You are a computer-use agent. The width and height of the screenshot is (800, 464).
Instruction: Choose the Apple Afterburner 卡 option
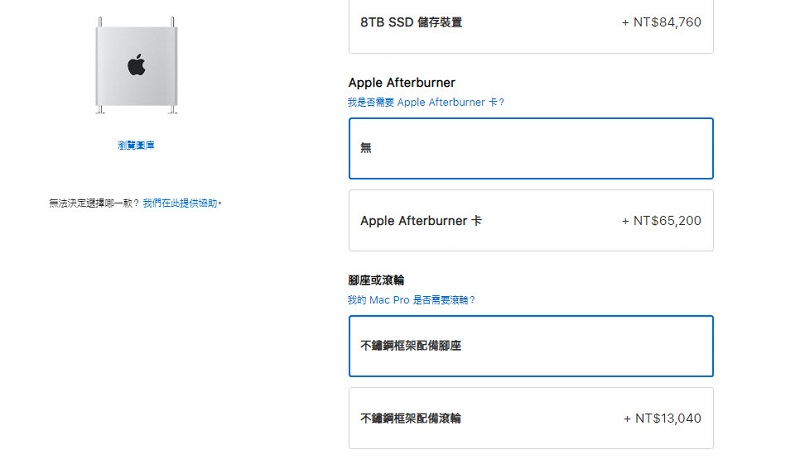point(531,220)
